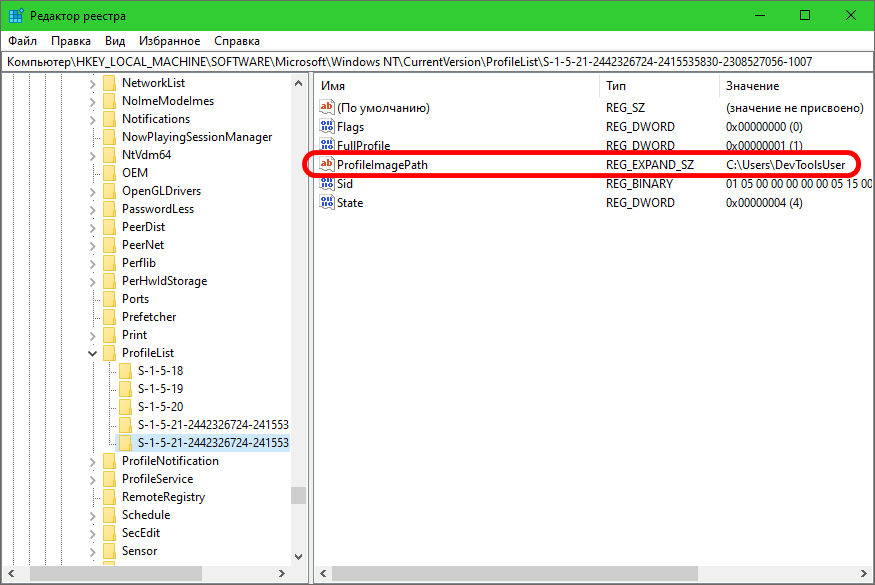Select the ProfileList folder icon
This screenshot has height=585, width=875.
[110, 353]
